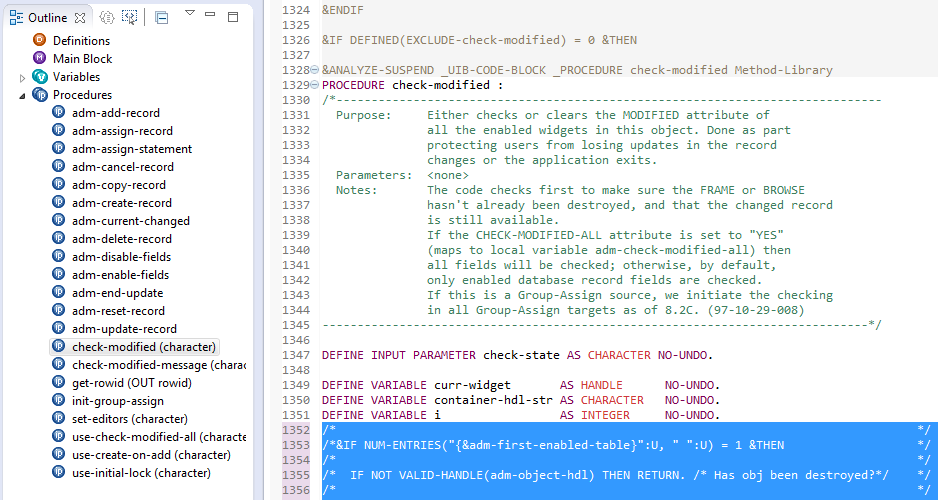Click the adm-disable-fields procedure icon
Image resolution: width=938 pixels, height=500 pixels.
coord(59,255)
